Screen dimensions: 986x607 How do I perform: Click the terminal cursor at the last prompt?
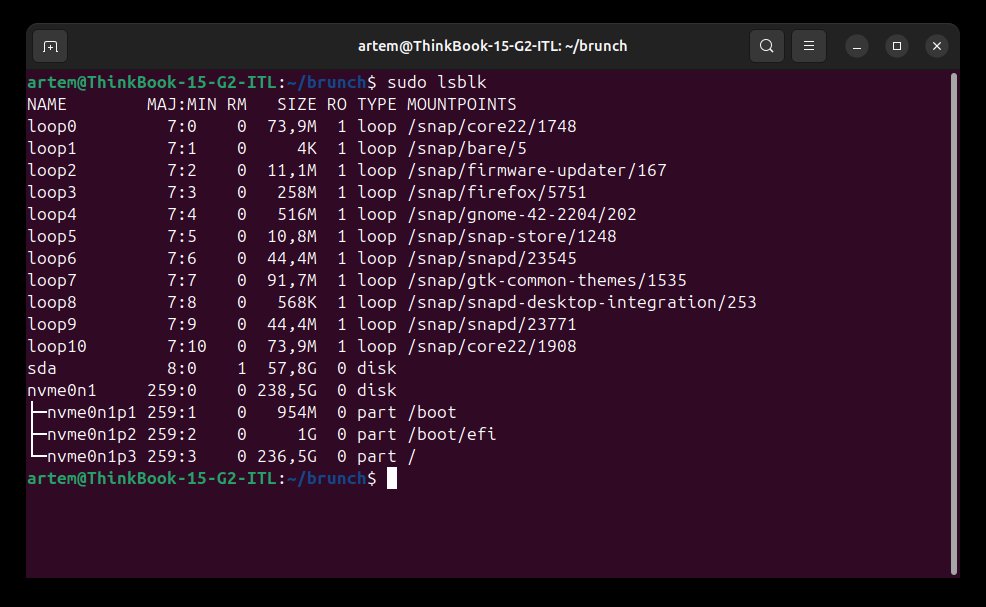click(392, 479)
